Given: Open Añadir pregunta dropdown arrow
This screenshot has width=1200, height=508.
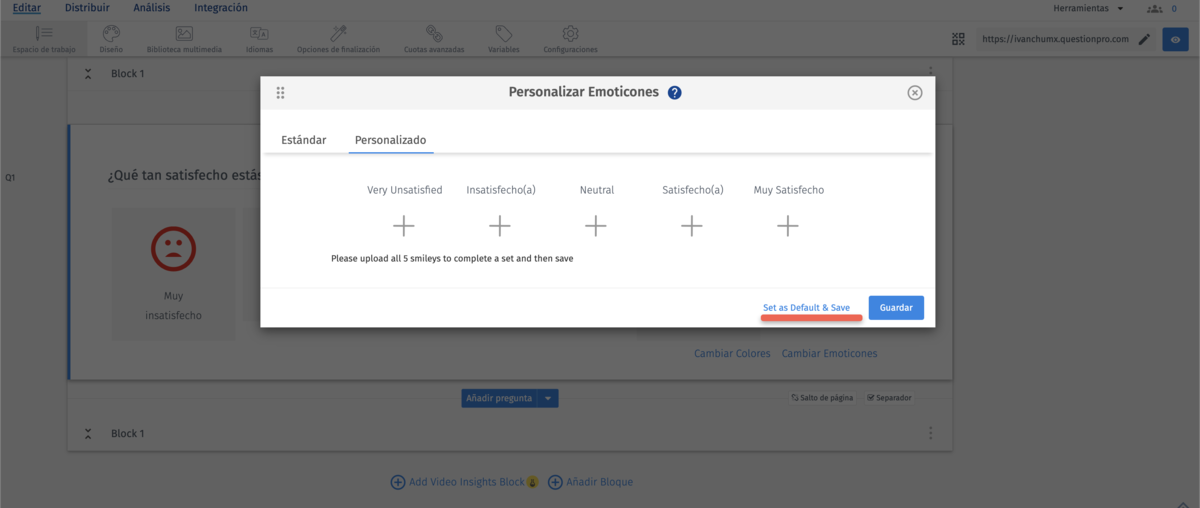Looking at the screenshot, I should (x=548, y=398).
